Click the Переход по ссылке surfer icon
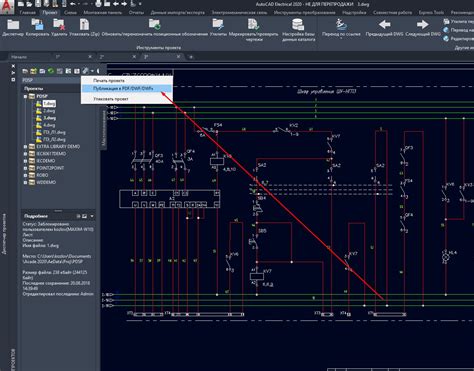Viewport: 474px width, 371px height. 341,24
